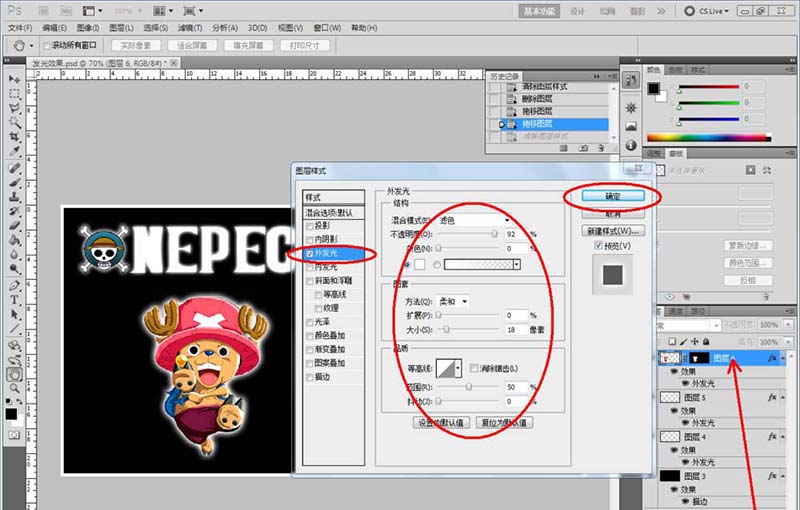Select the Move tool

click(x=14, y=79)
